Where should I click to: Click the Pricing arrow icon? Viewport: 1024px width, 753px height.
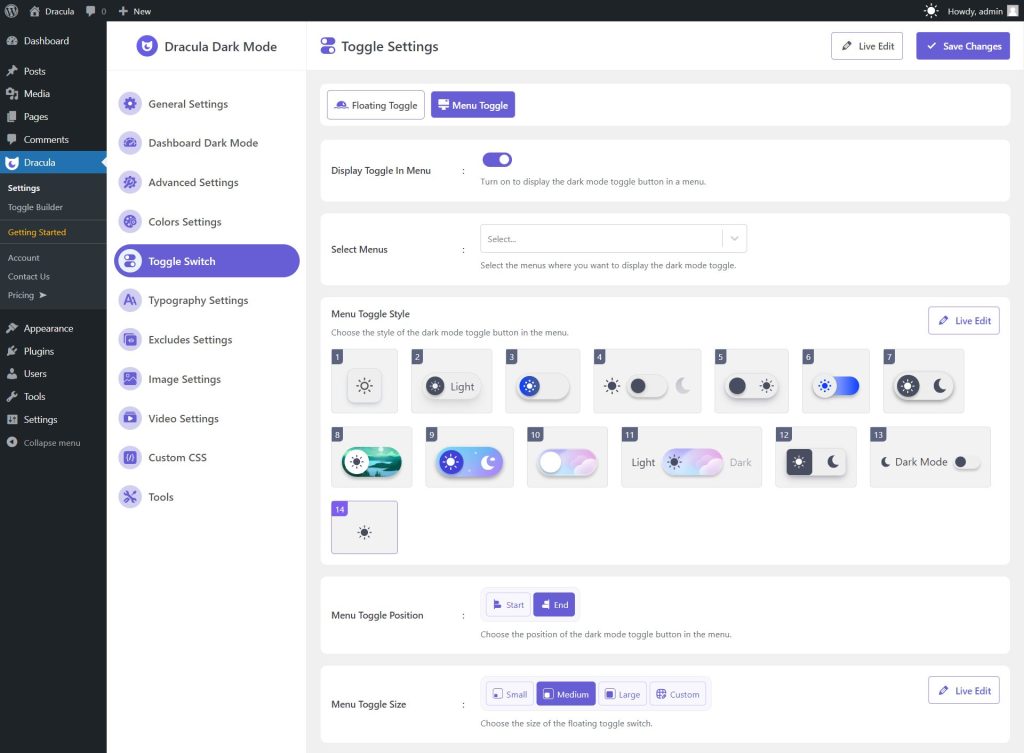(x=43, y=295)
